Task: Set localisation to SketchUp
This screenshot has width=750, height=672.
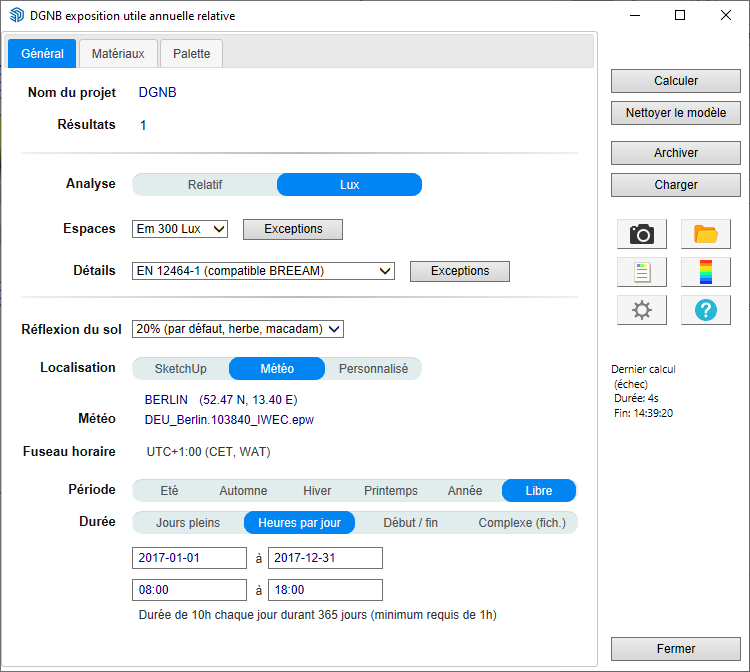Action: tap(180, 369)
